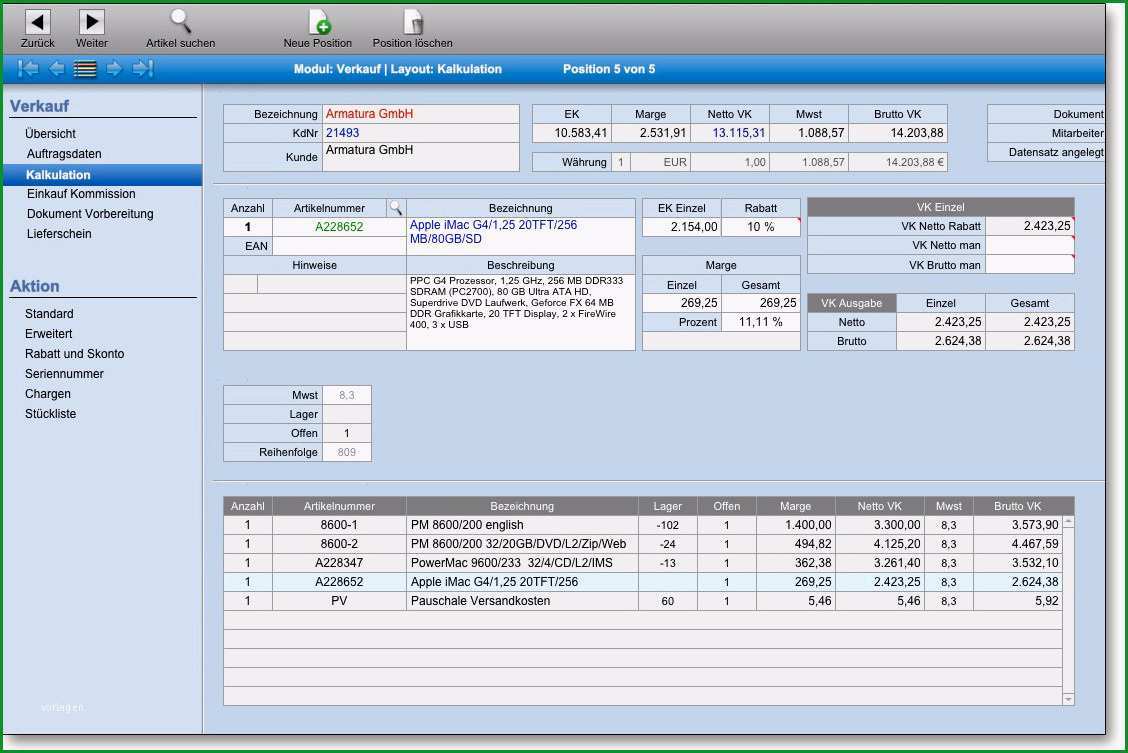Click VK Netto man input field
Screen dimensions: 1128x753
click(x=1029, y=245)
